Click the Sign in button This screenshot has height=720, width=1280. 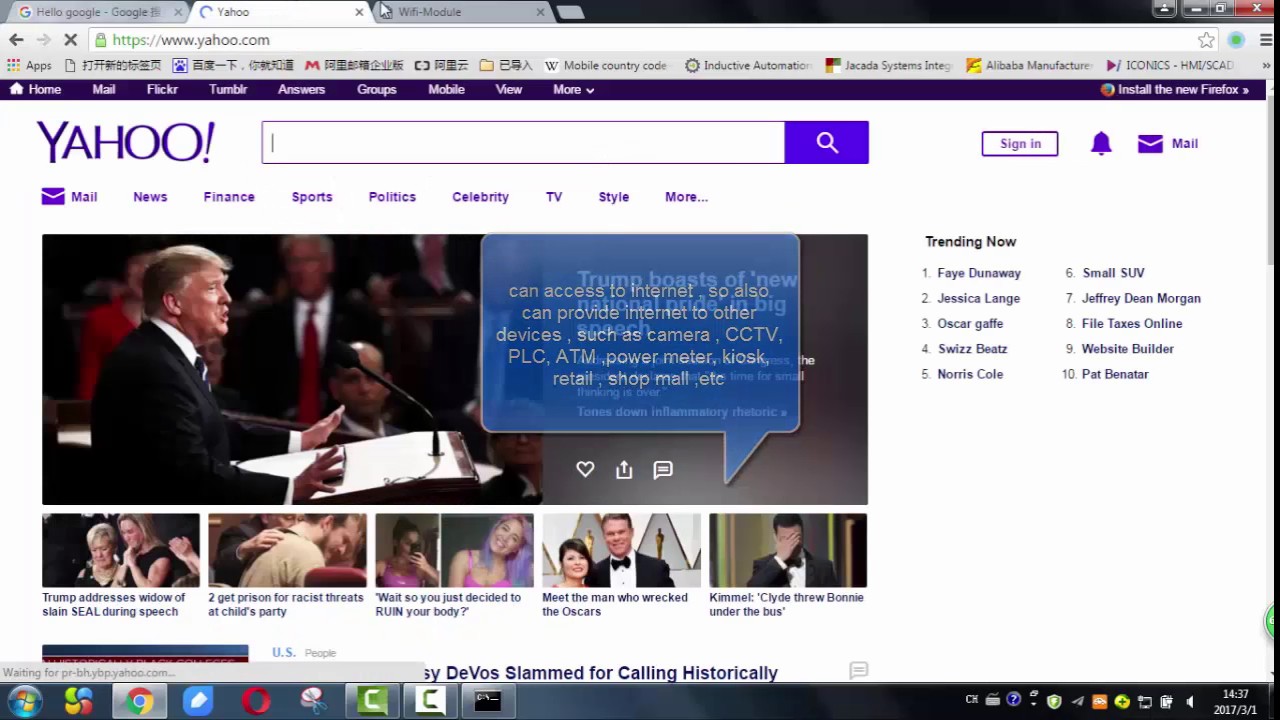(x=1020, y=143)
